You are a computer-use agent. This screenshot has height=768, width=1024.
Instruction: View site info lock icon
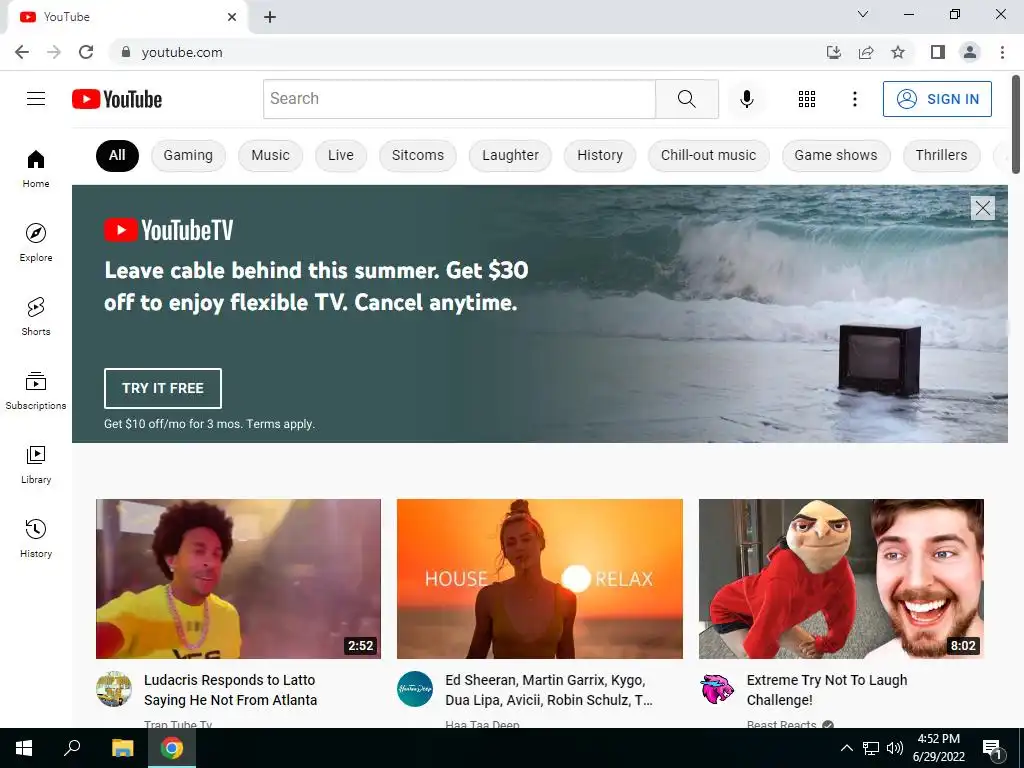click(x=126, y=52)
